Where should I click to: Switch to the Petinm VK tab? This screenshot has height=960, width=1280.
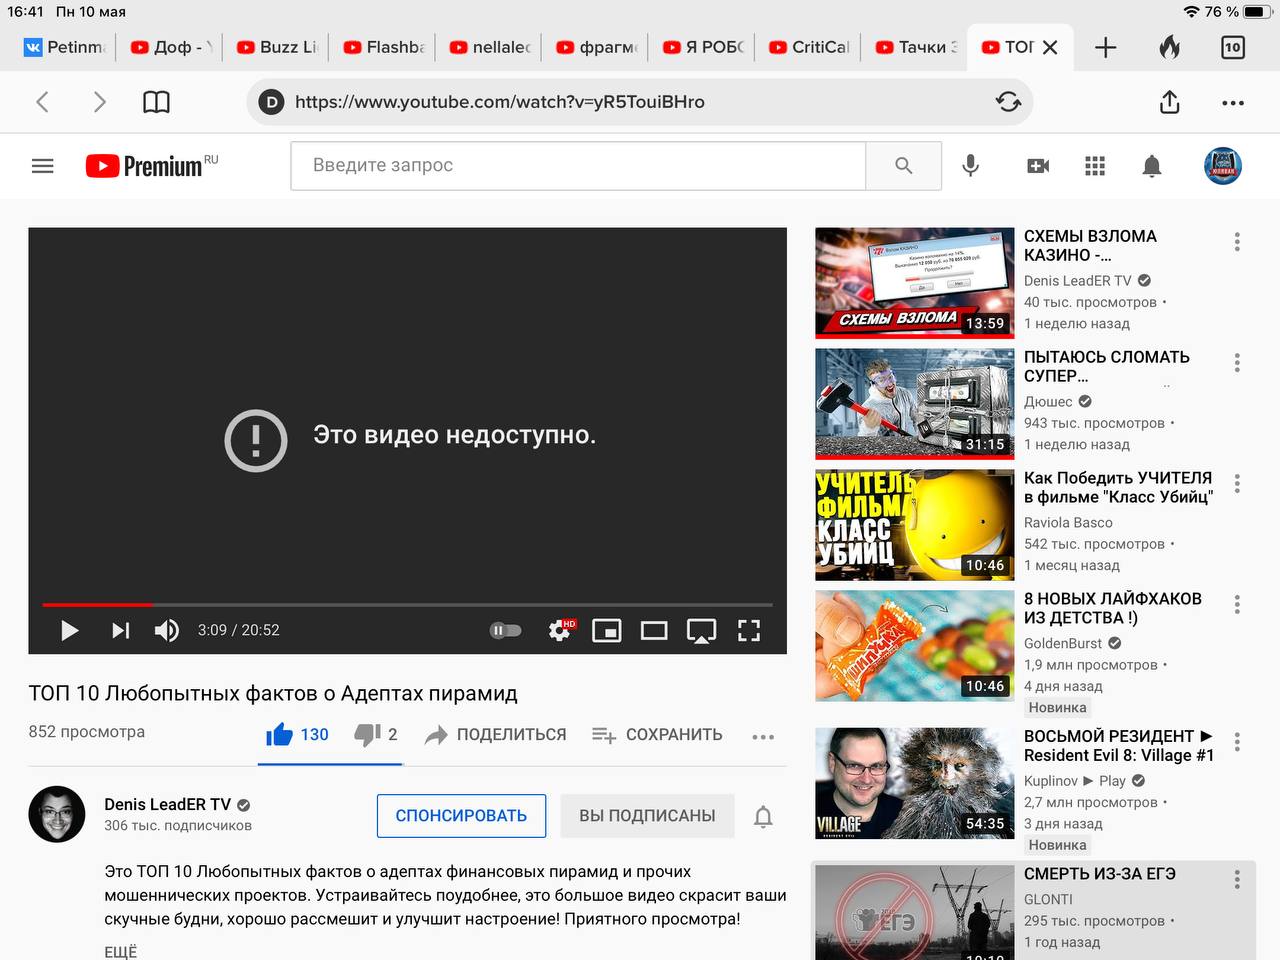(64, 47)
